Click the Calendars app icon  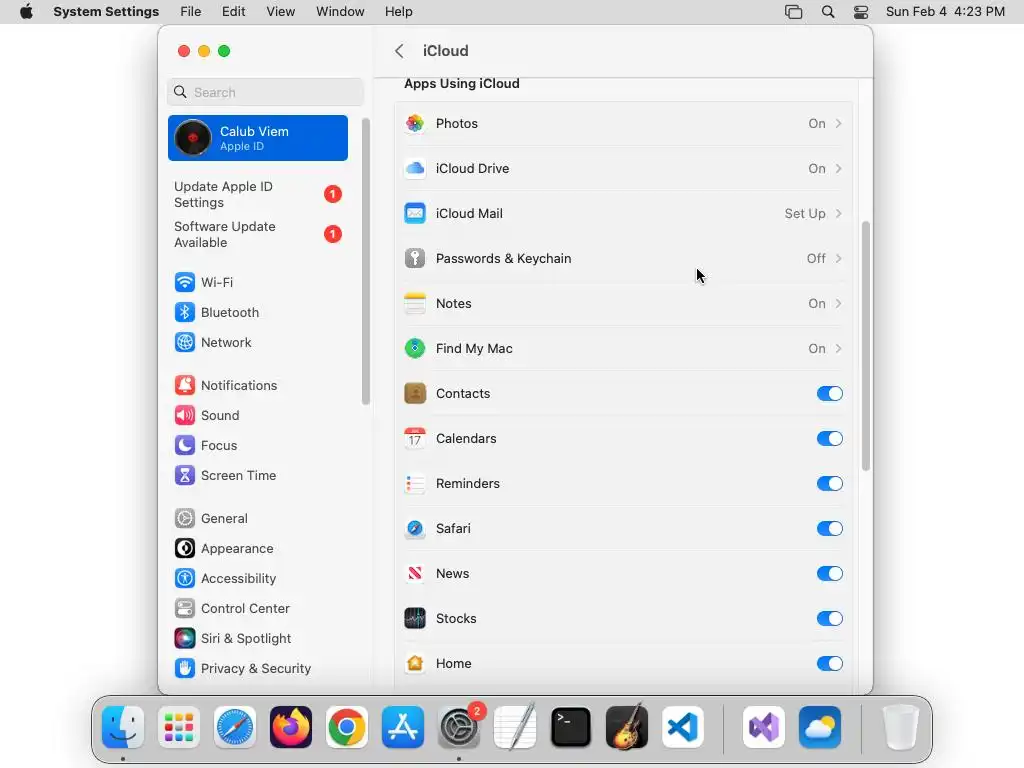pyautogui.click(x=415, y=439)
